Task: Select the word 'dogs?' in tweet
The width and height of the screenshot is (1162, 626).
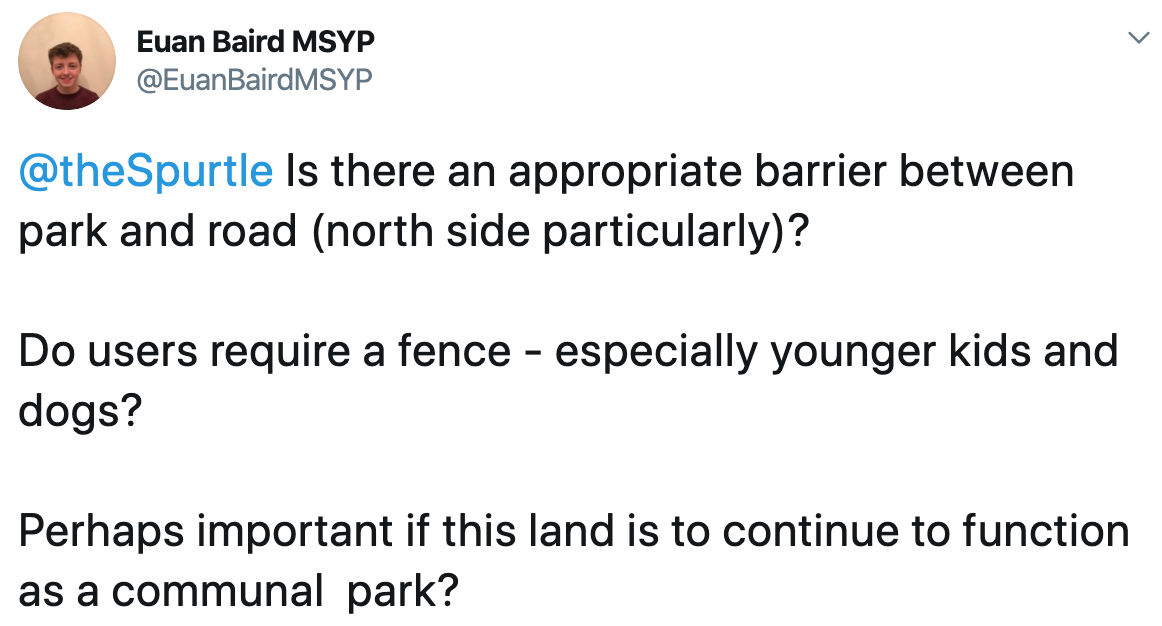Action: 79,411
